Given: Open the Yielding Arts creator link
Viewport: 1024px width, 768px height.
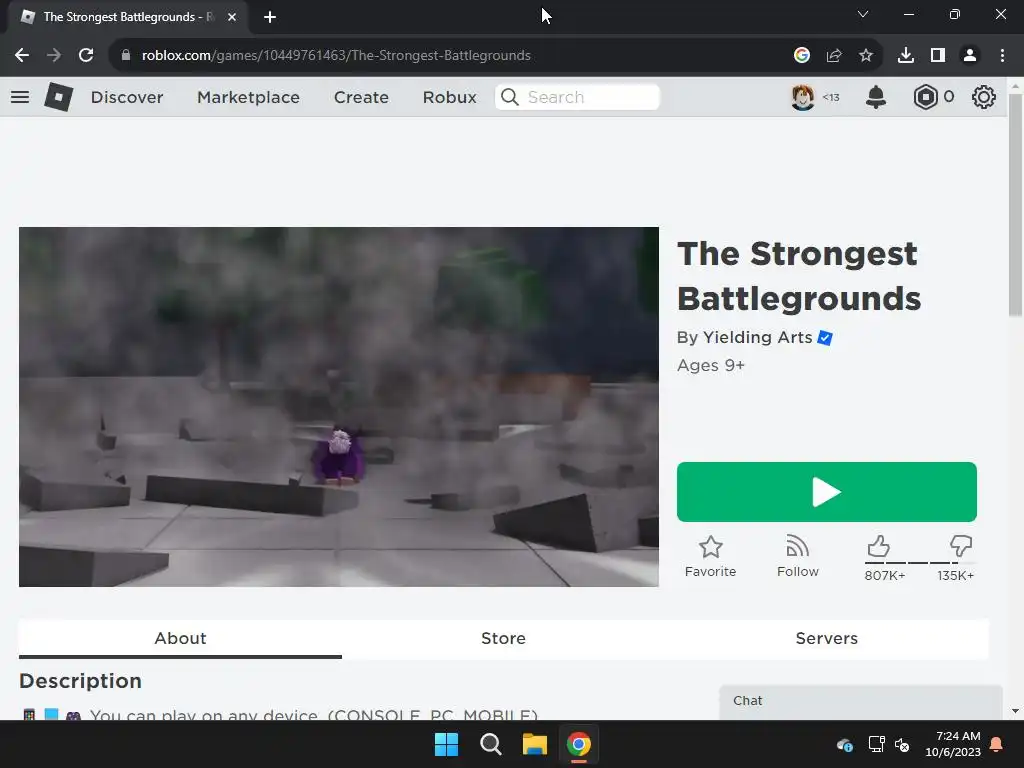Looking at the screenshot, I should 757,338.
